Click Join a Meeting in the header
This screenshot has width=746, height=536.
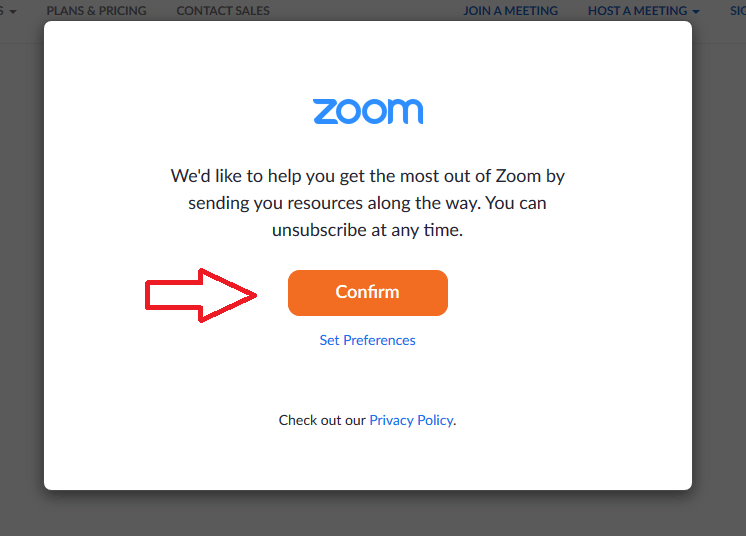(x=510, y=11)
